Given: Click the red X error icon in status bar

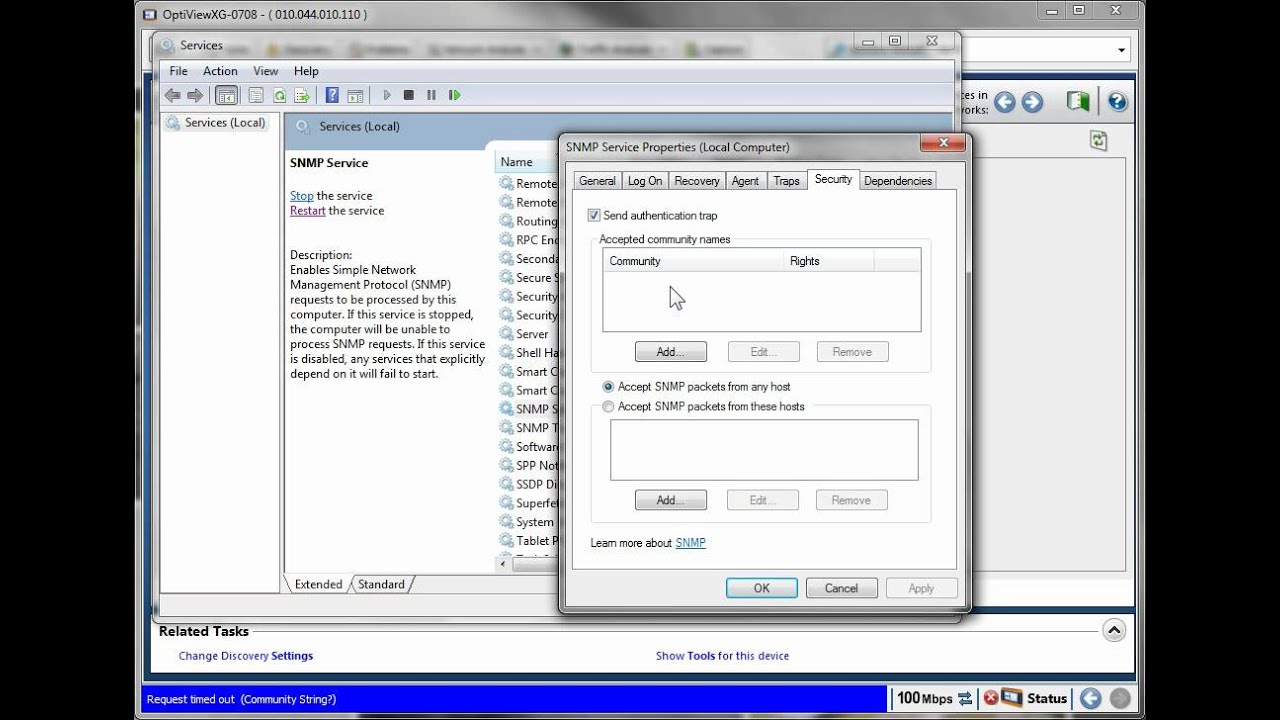Looking at the screenshot, I should (990, 698).
